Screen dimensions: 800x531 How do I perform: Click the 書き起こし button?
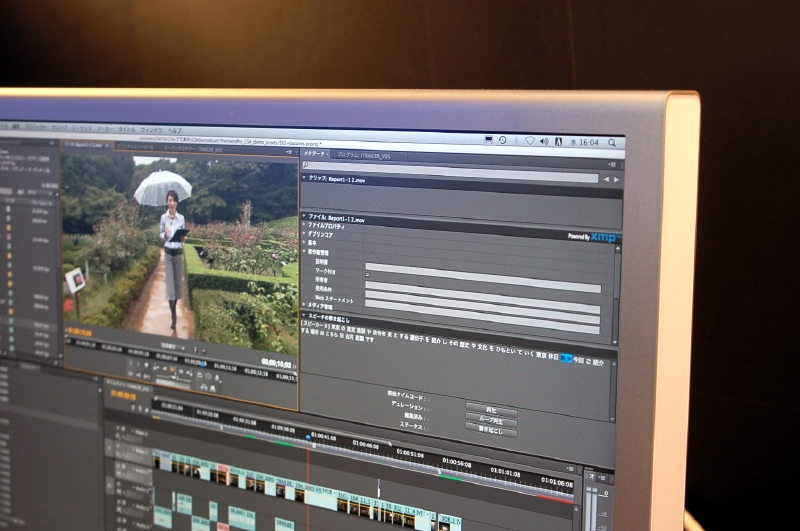[x=492, y=430]
